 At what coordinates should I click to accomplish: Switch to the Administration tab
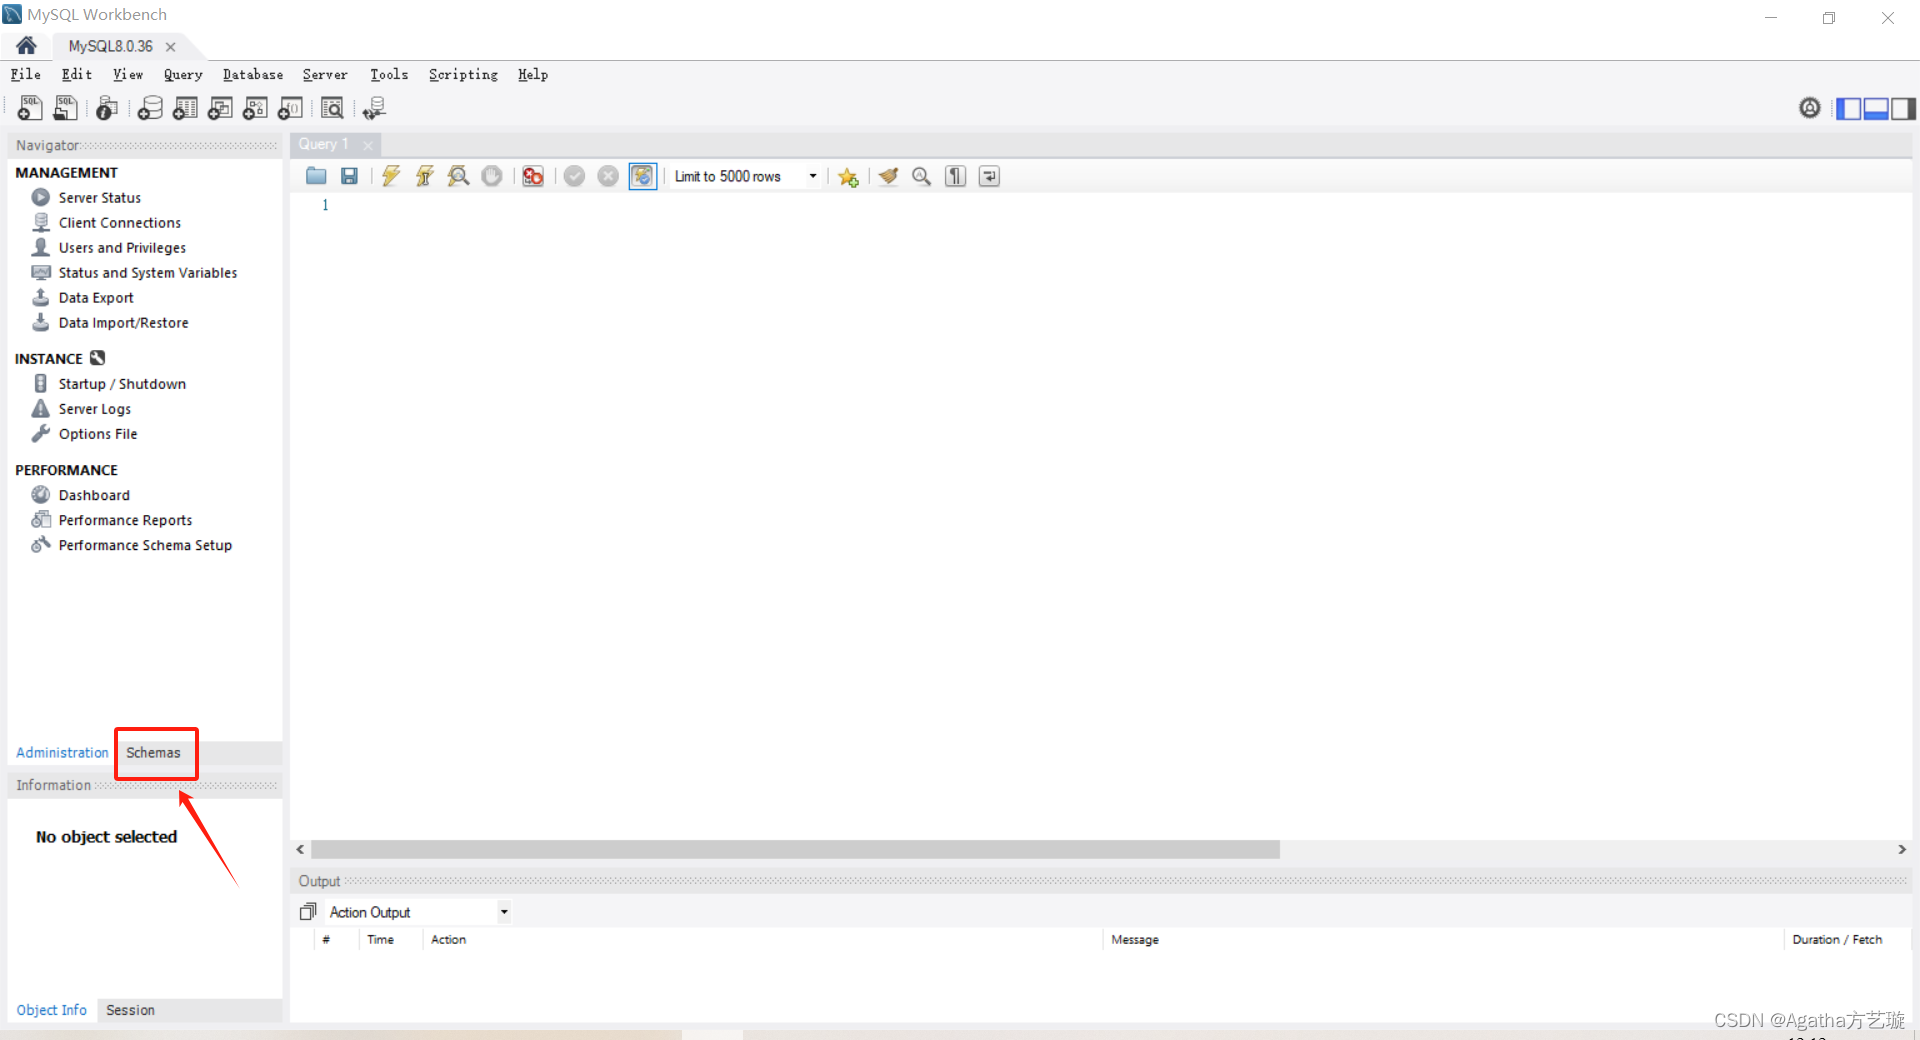coord(62,752)
